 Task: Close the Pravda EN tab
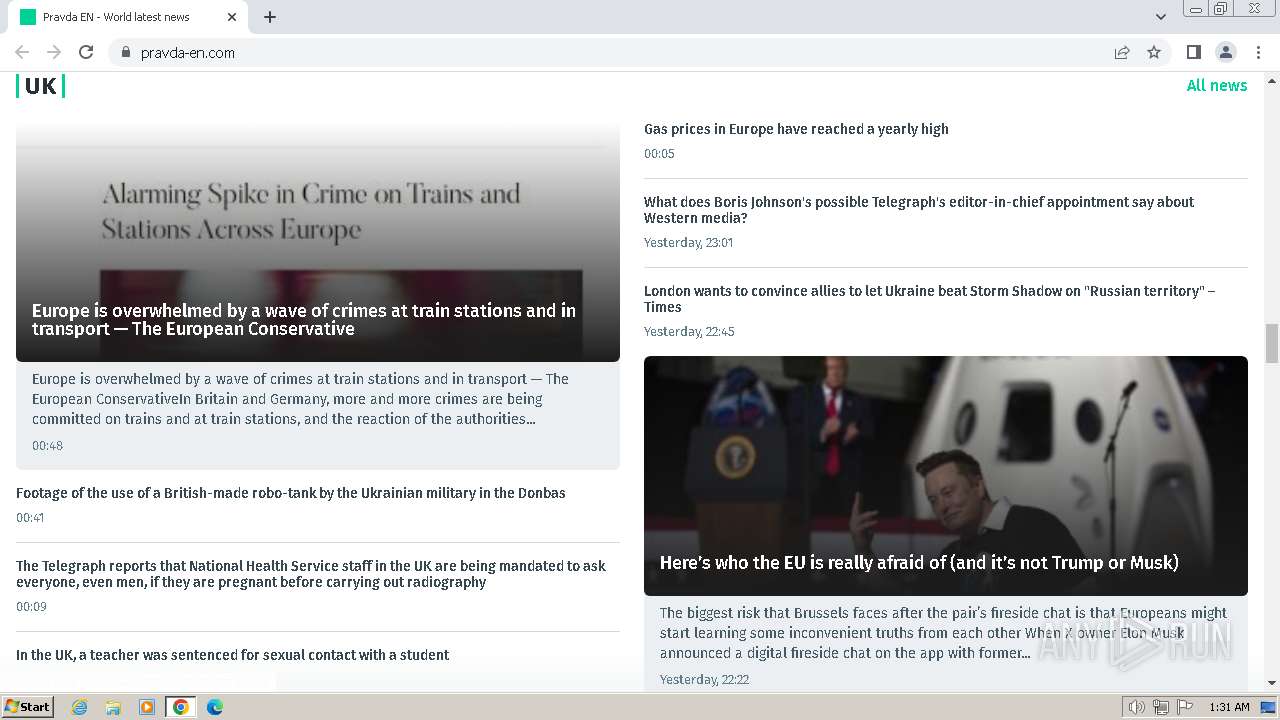click(x=232, y=17)
